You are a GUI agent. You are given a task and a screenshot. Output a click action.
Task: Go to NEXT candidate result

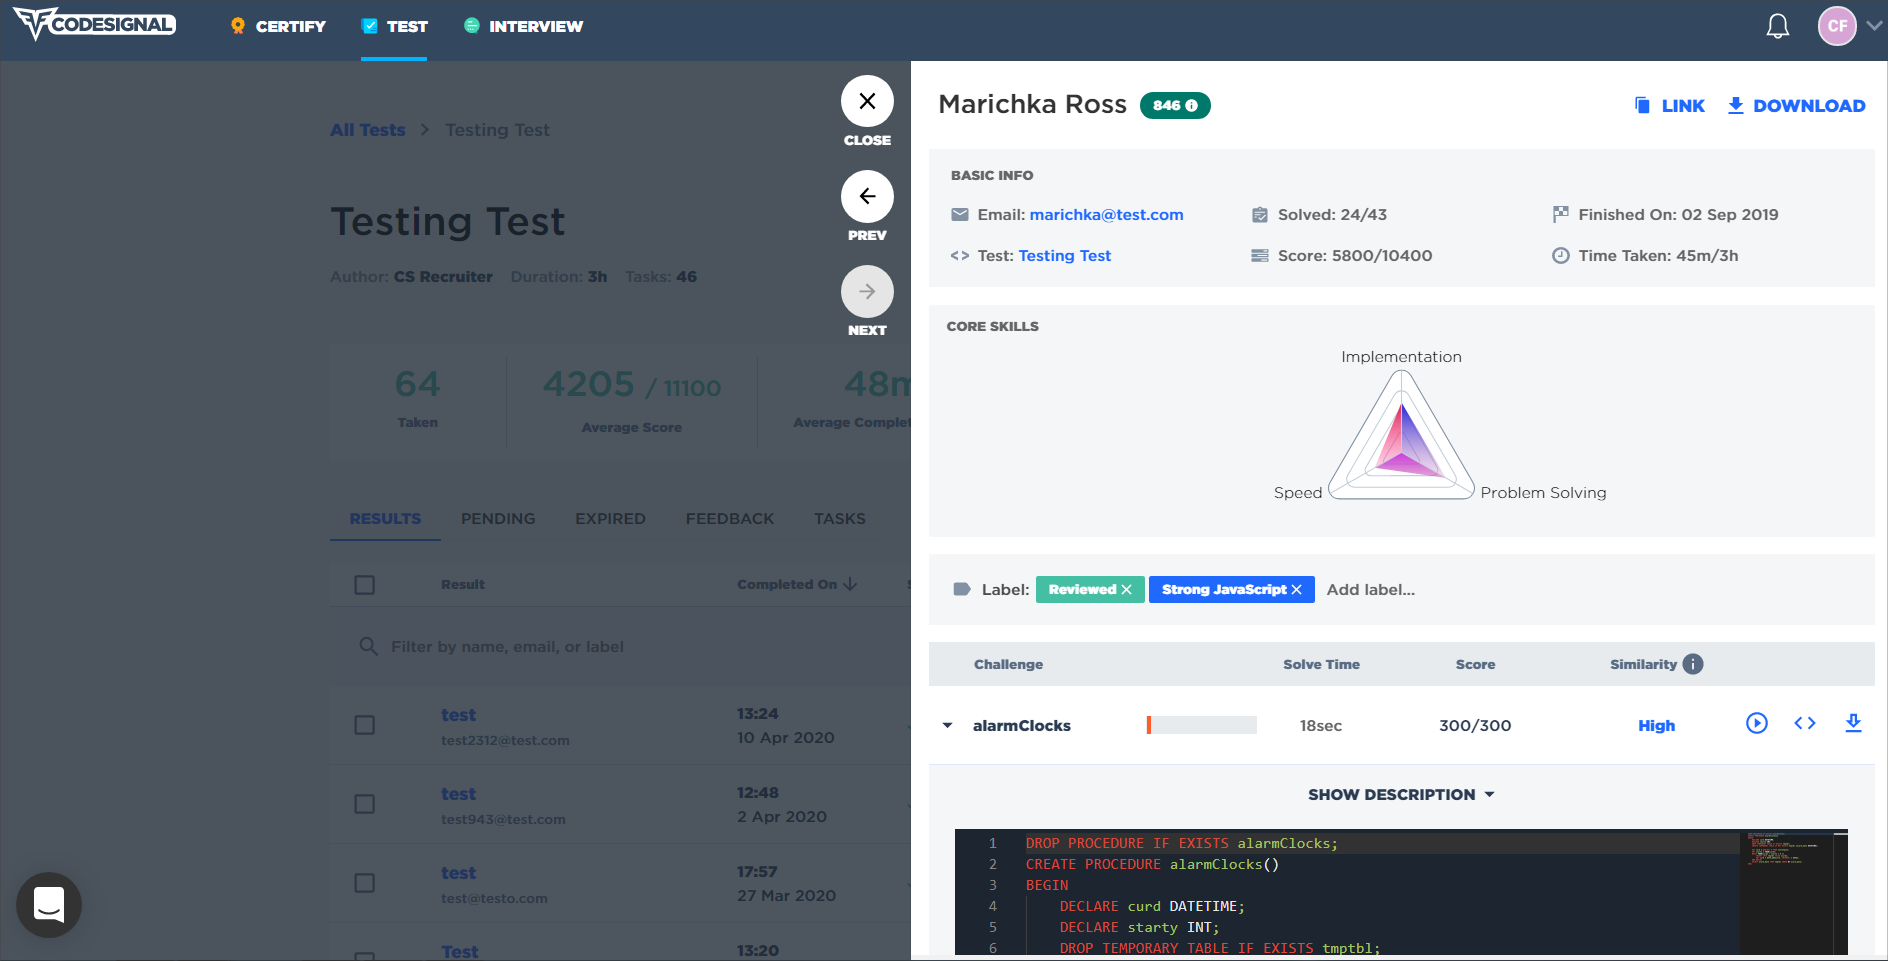click(x=867, y=292)
